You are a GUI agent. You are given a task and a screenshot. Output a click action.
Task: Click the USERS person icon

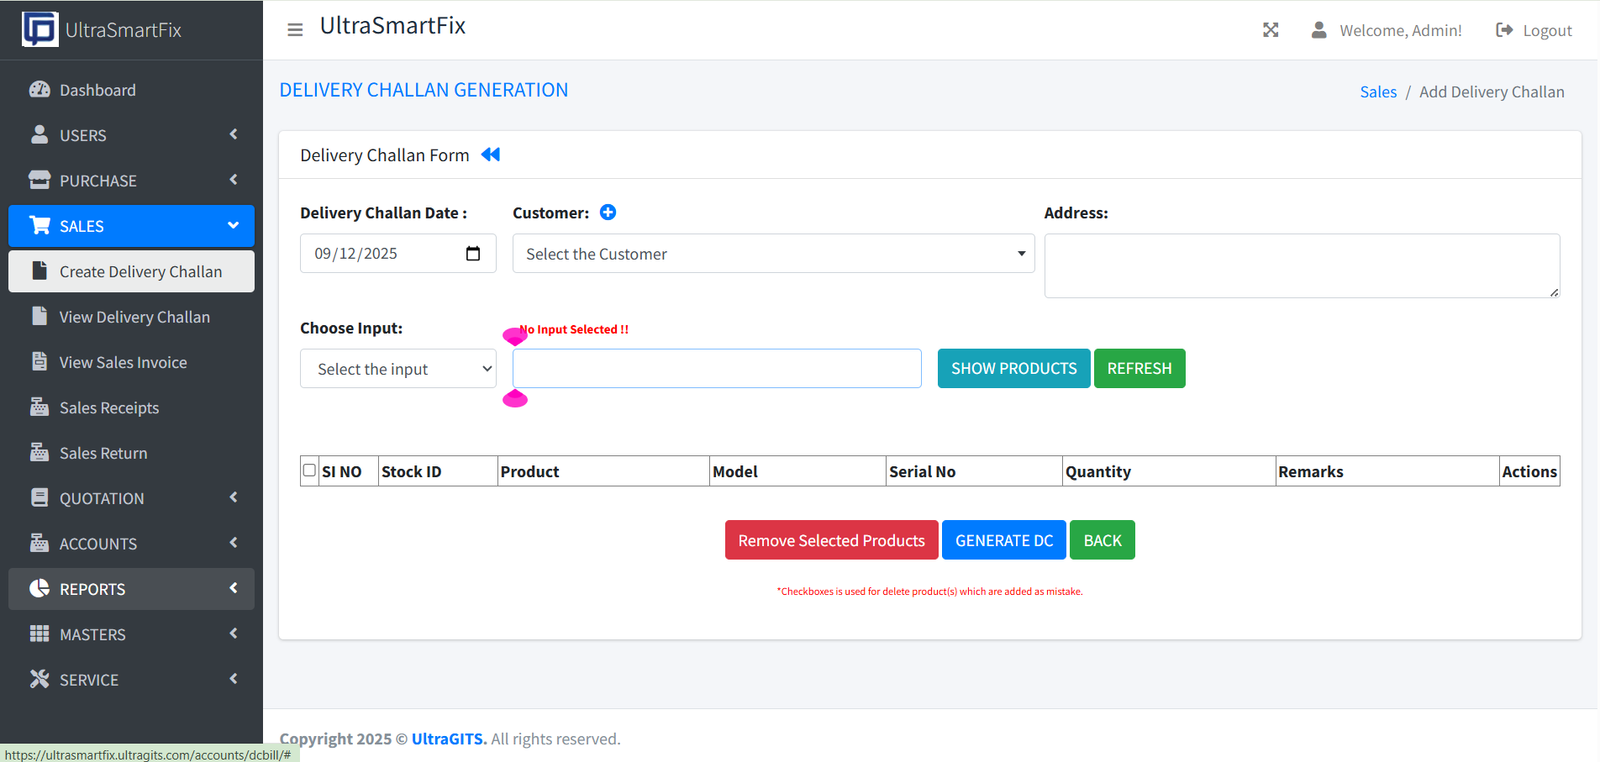pos(40,134)
